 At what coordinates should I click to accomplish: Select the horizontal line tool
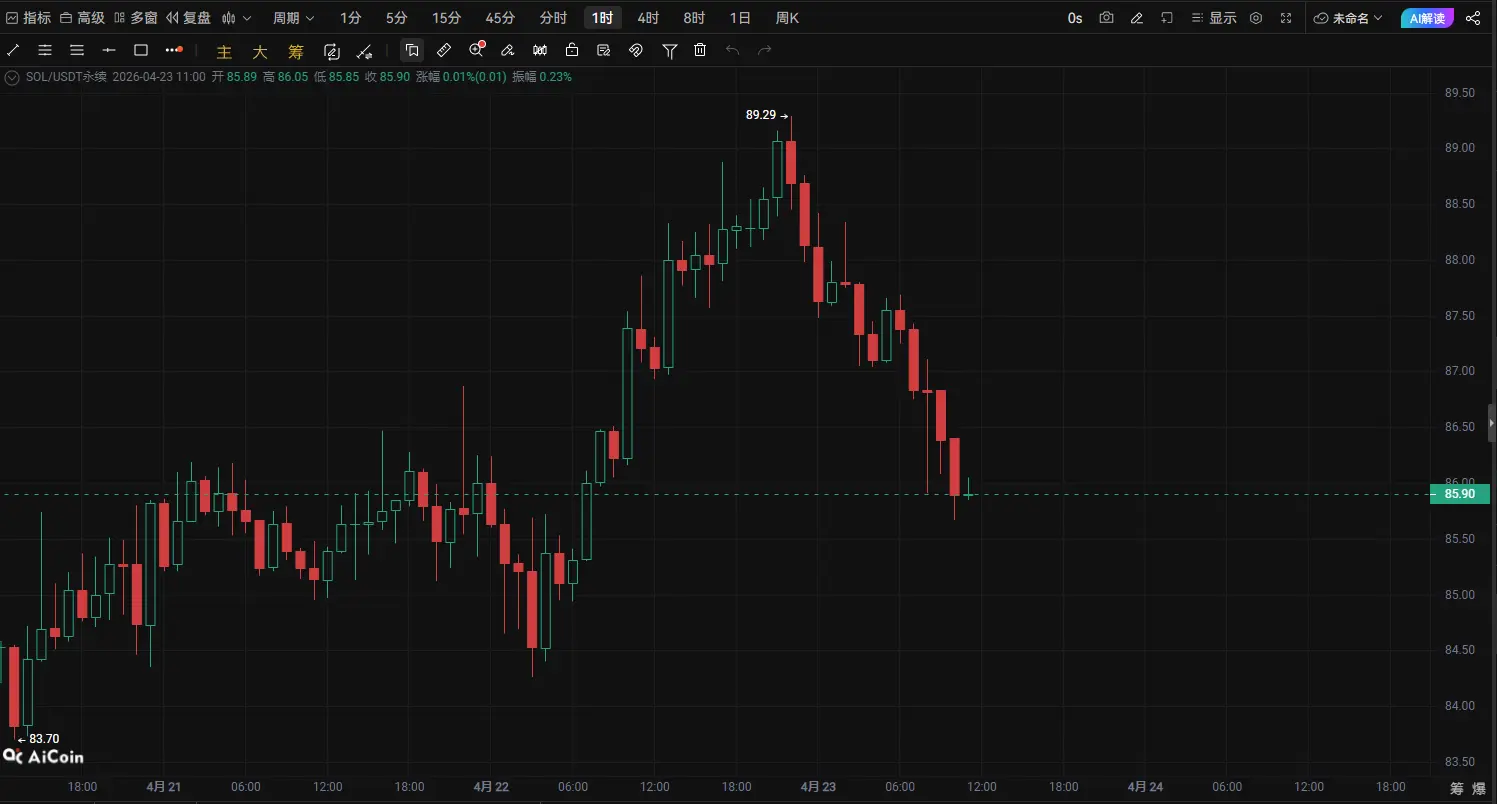tap(109, 50)
